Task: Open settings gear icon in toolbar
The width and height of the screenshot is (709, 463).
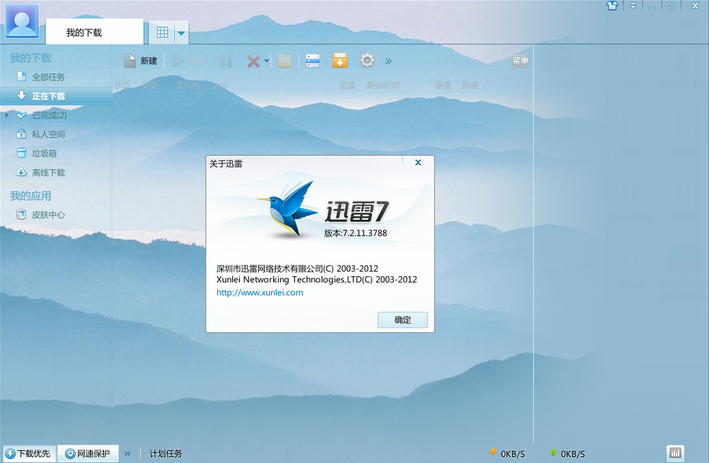Action: point(367,61)
